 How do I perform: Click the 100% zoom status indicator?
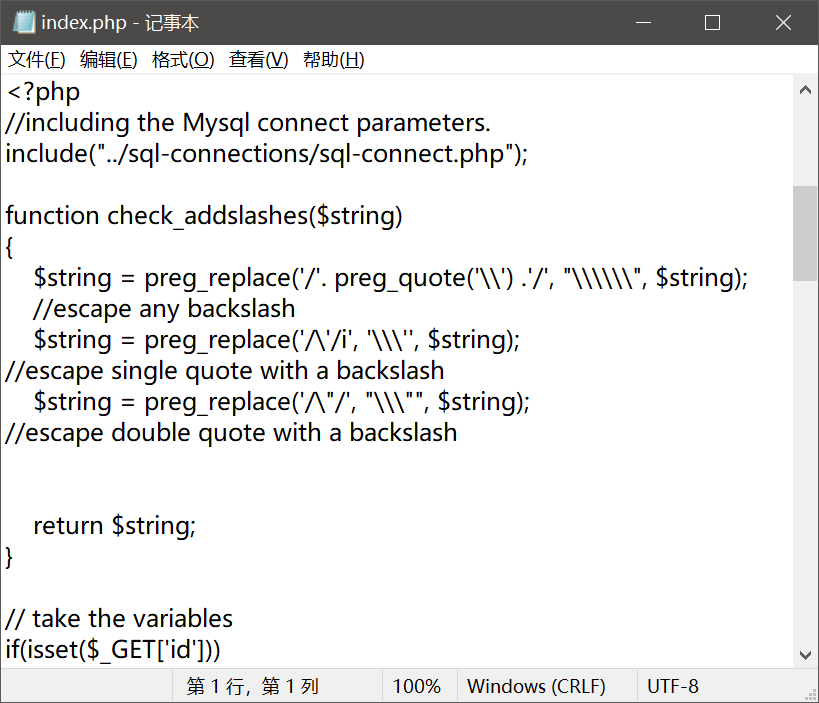(x=416, y=687)
